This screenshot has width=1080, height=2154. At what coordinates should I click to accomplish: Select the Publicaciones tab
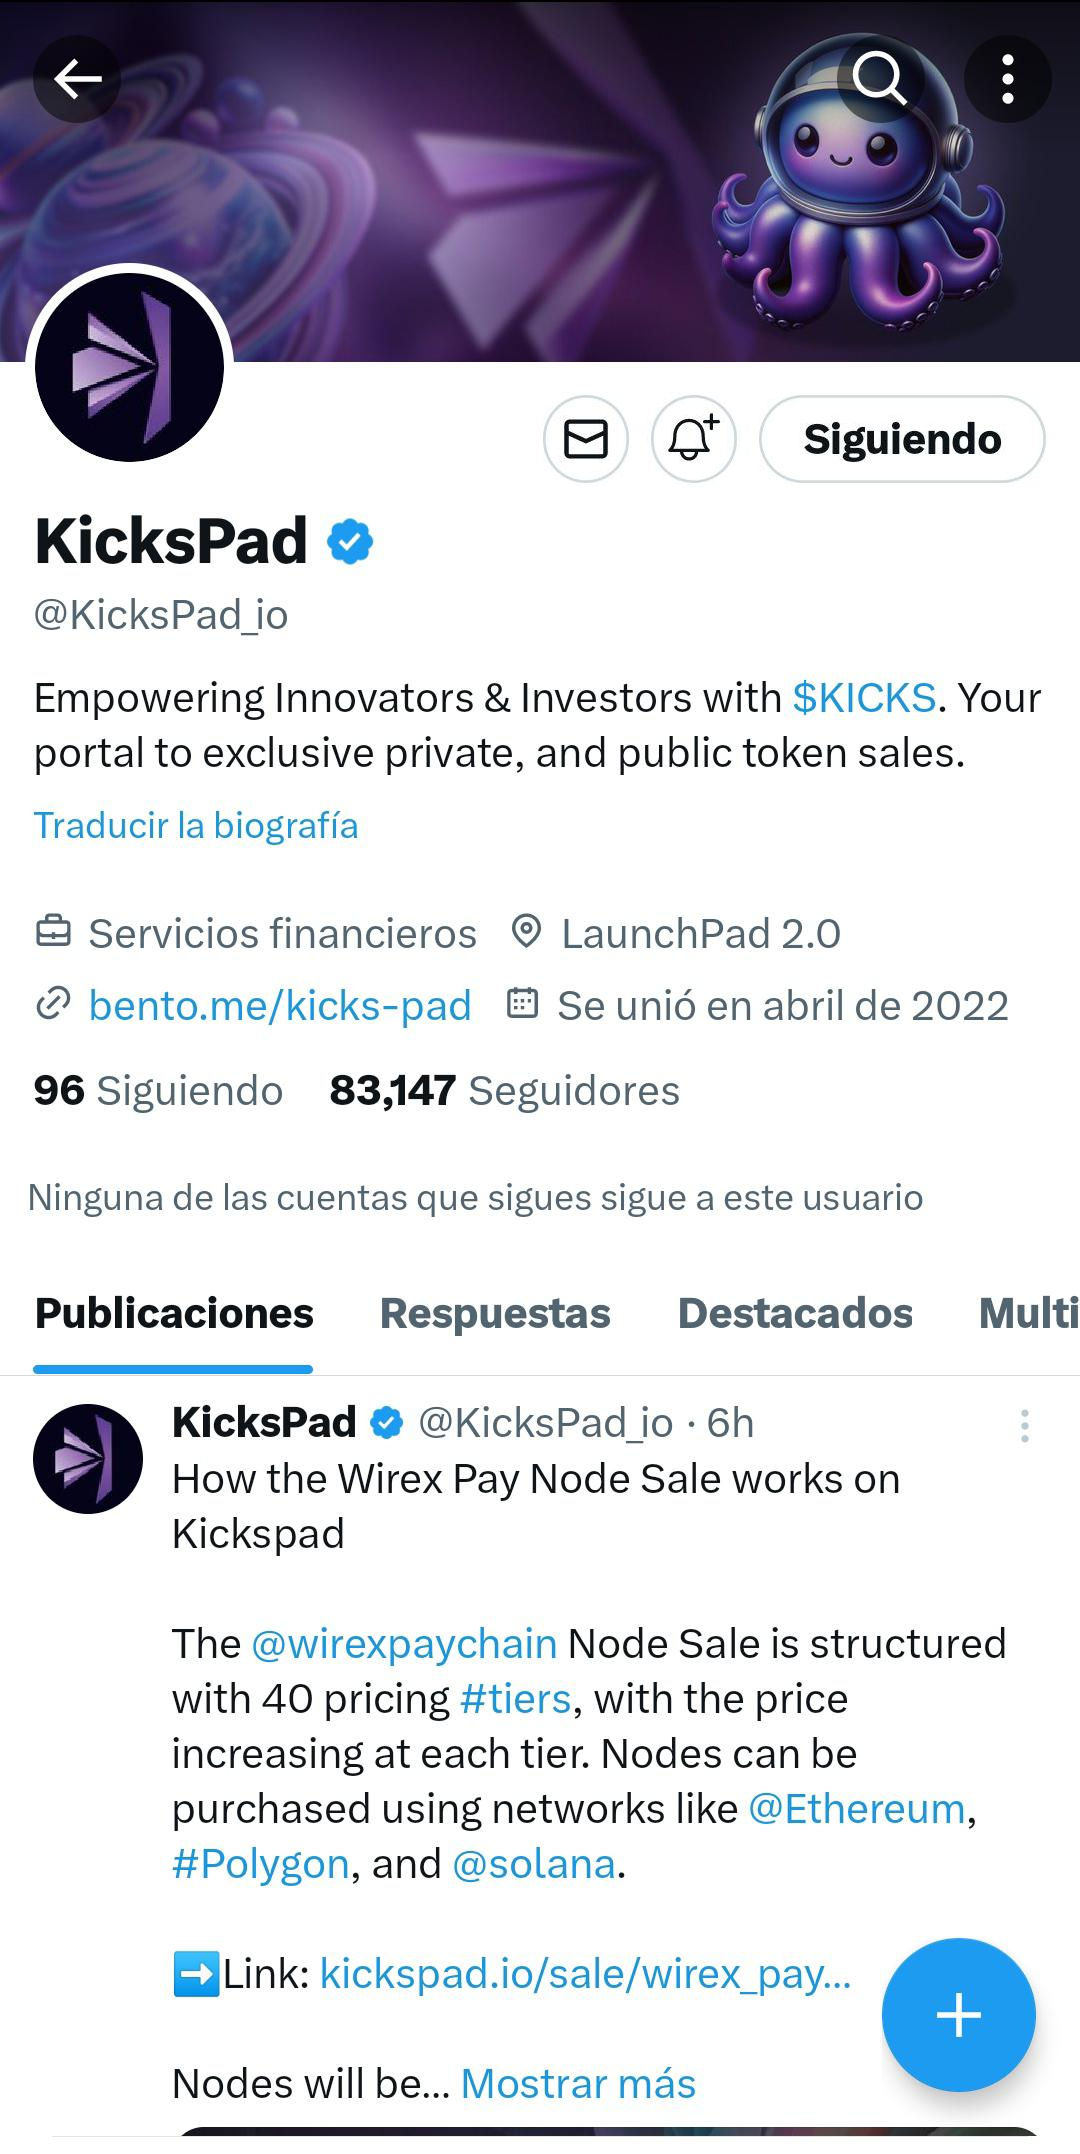coord(174,1314)
